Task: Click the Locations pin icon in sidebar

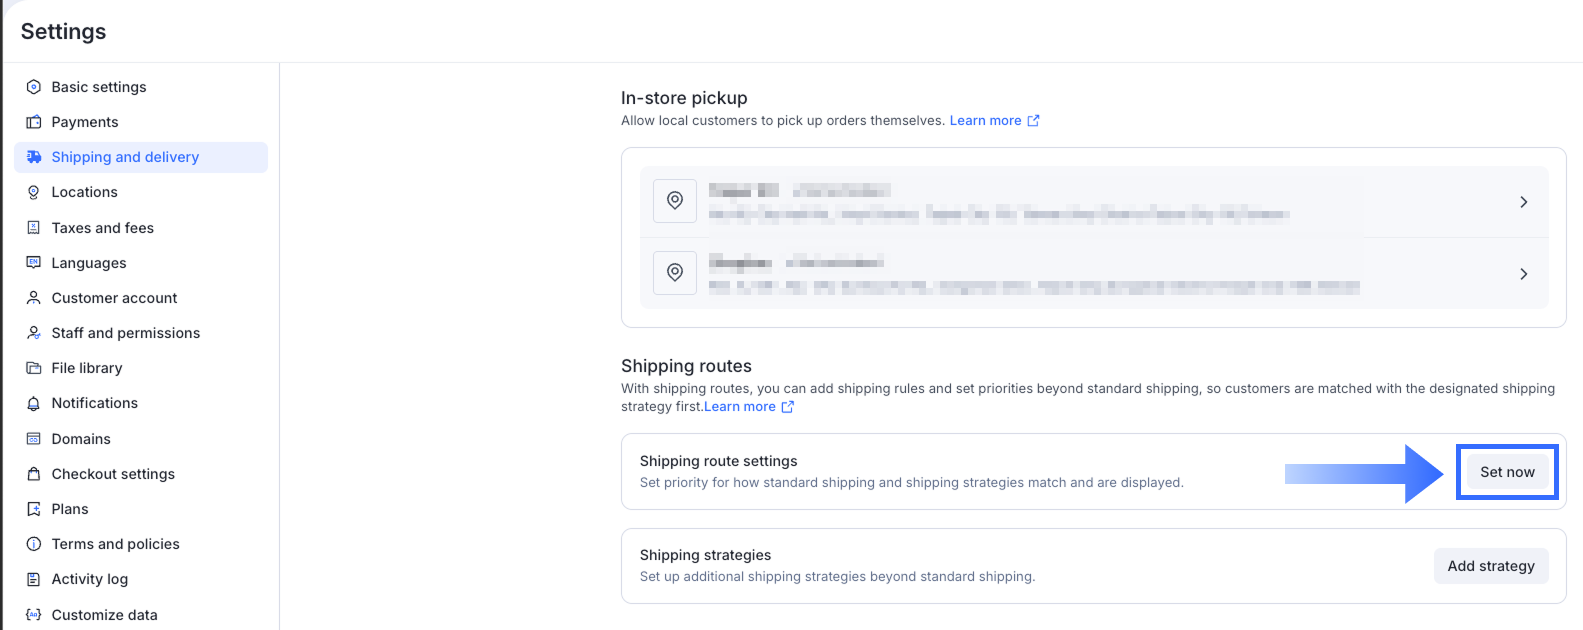Action: coord(33,192)
